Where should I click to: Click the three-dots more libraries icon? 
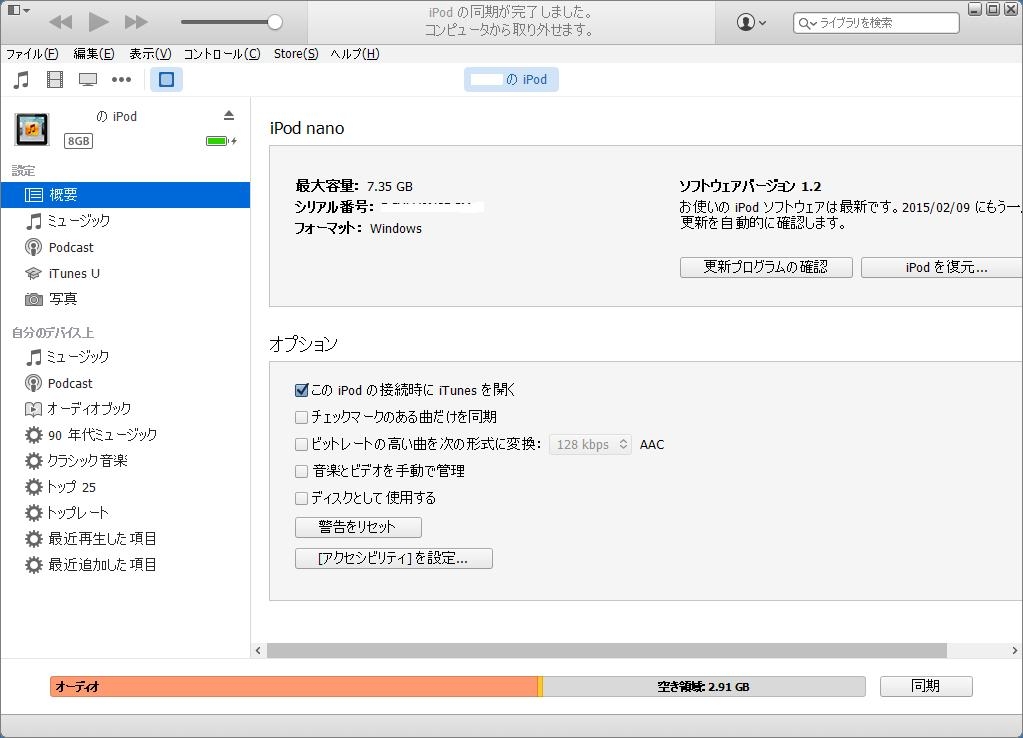click(121, 80)
